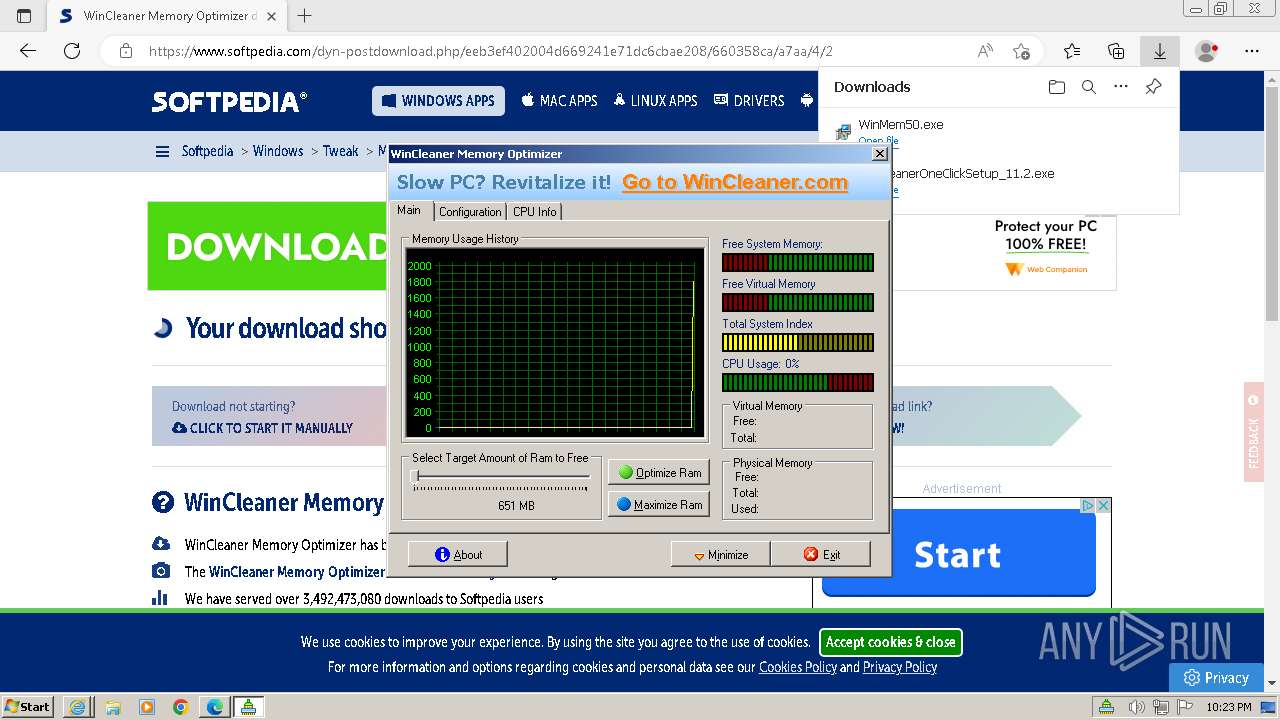Click the Optimize Ram button
Screen dimensions: 1280x720
pos(658,473)
